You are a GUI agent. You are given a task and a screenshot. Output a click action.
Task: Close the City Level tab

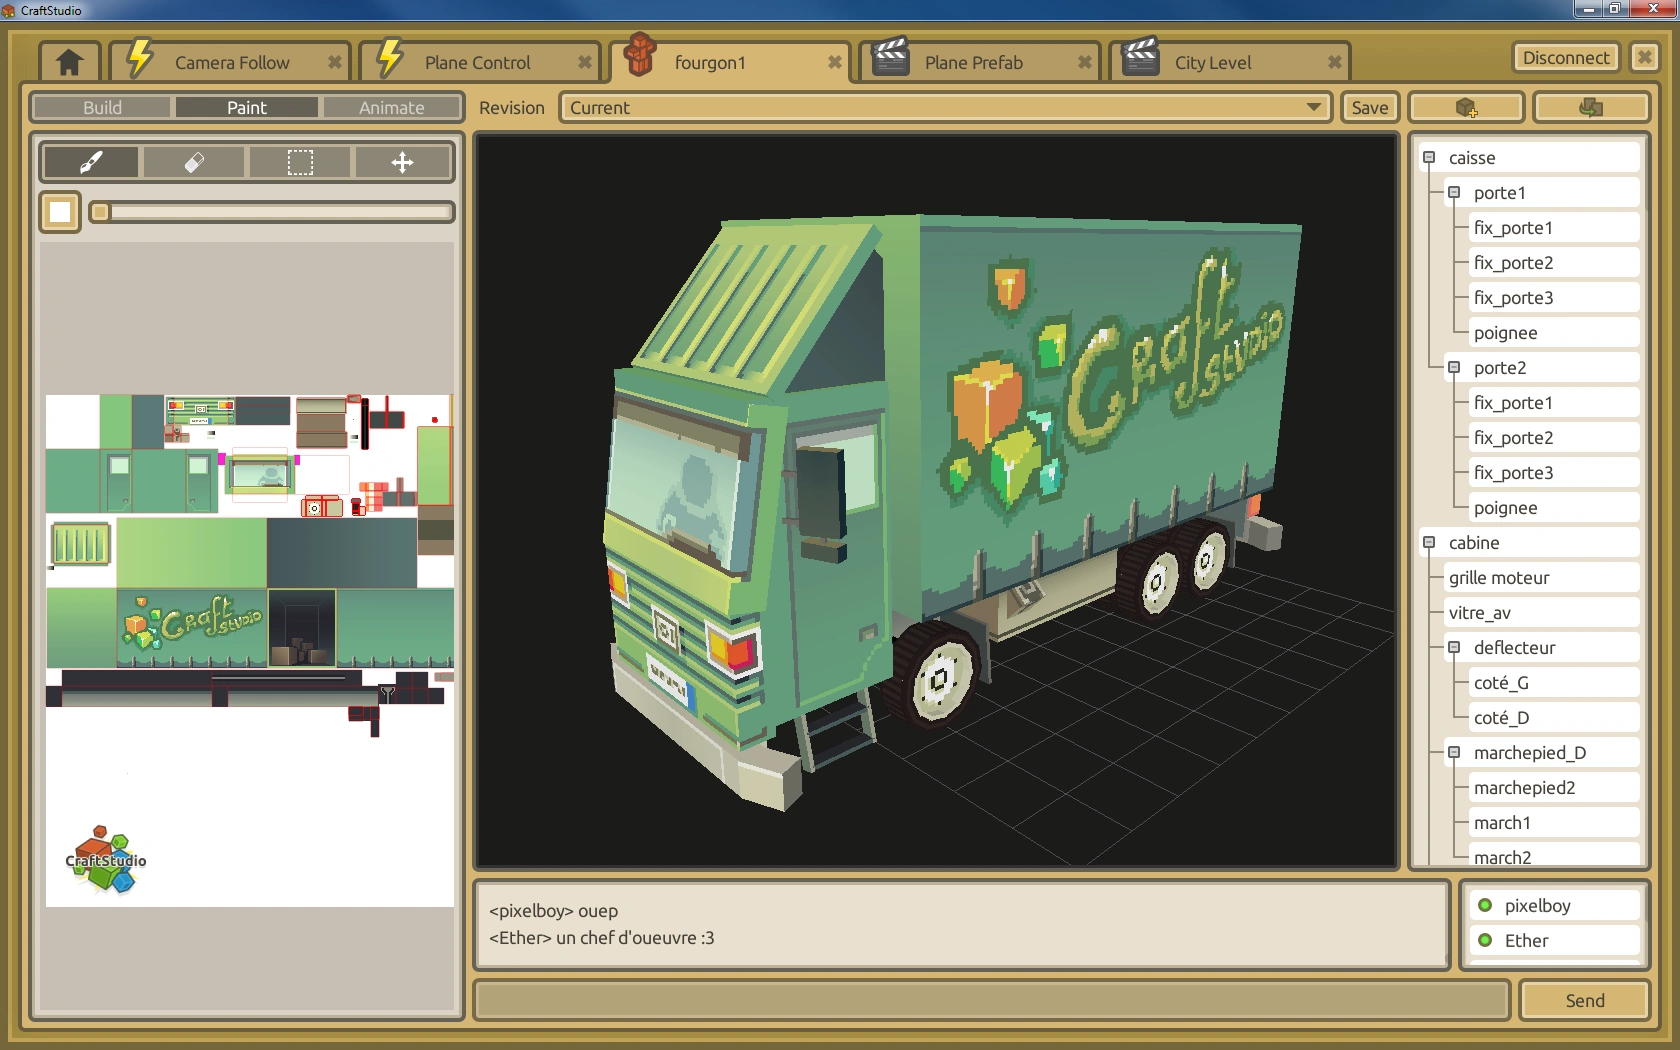click(x=1334, y=62)
